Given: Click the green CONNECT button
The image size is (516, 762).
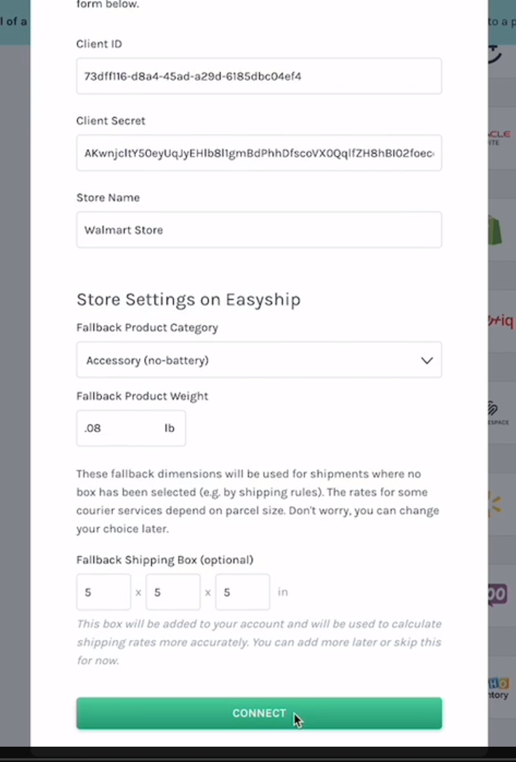Looking at the screenshot, I should click(259, 713).
